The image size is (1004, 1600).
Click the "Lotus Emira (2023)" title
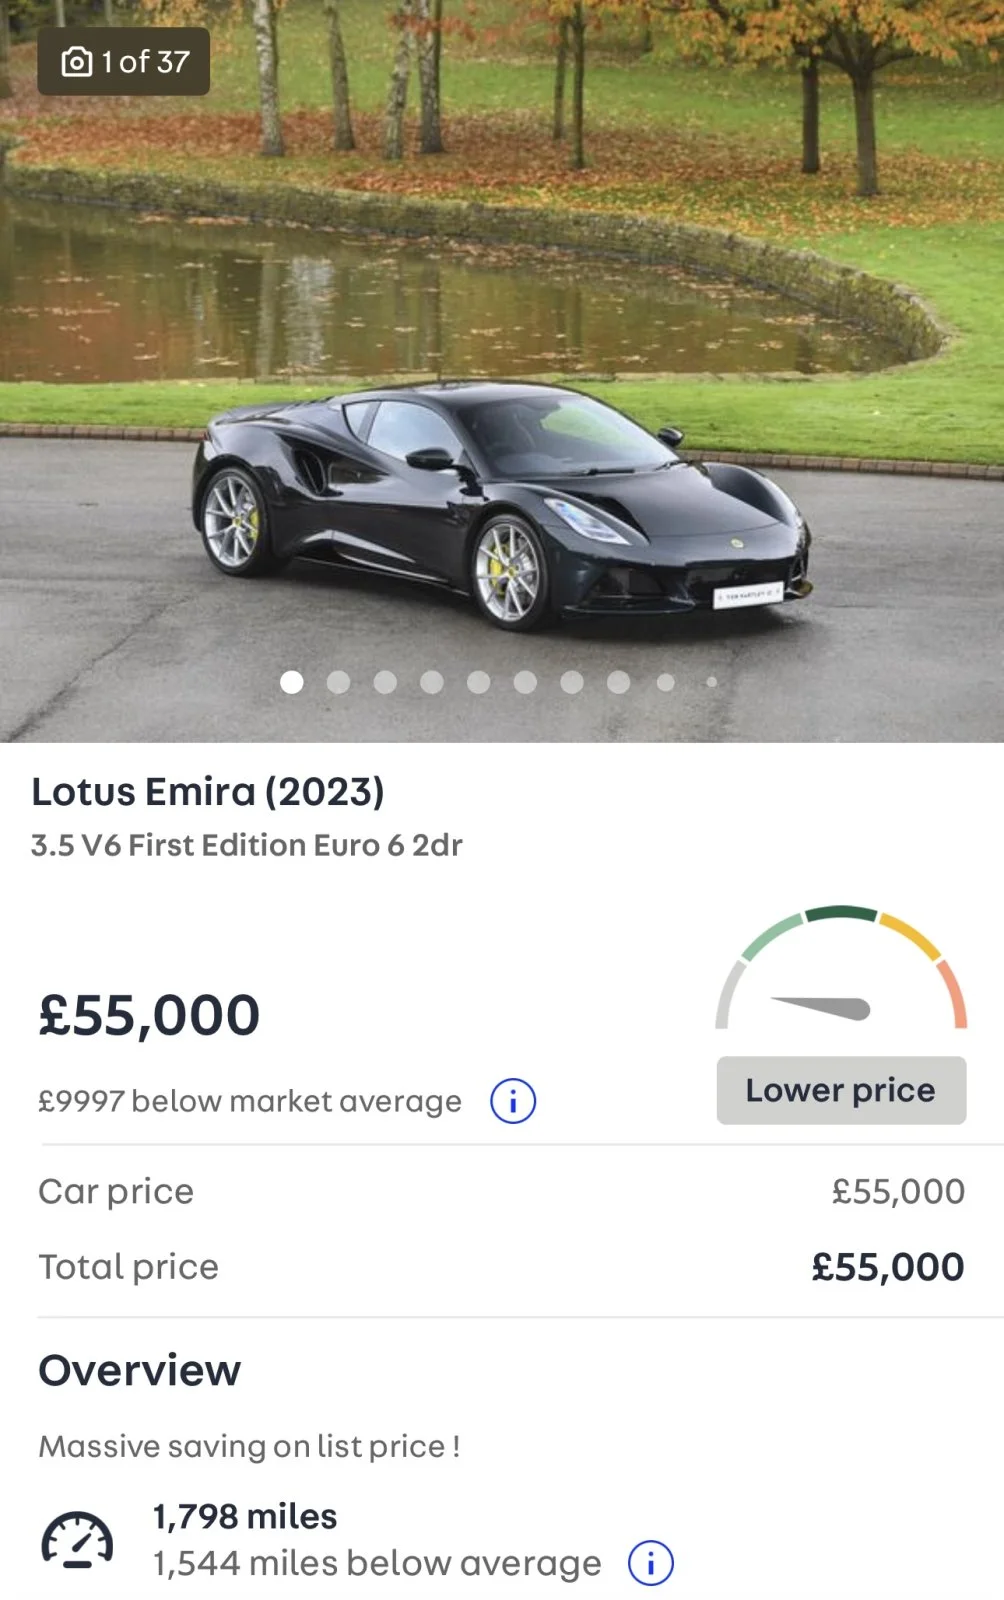(208, 792)
